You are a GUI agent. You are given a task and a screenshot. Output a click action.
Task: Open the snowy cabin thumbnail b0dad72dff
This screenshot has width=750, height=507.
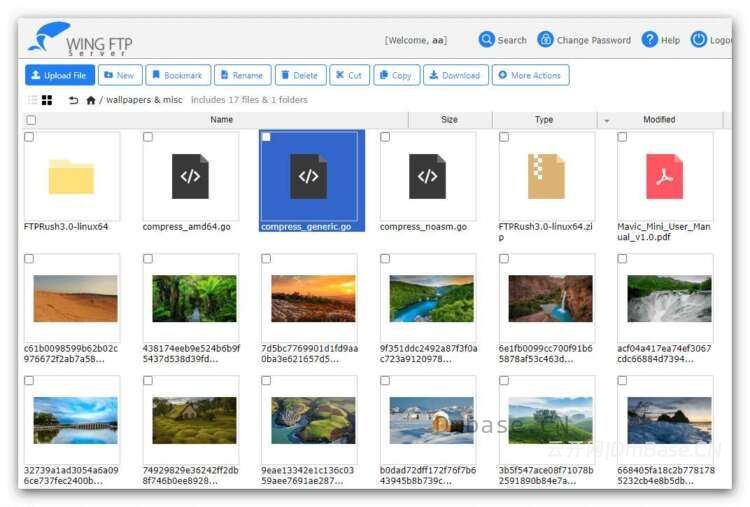click(x=431, y=420)
